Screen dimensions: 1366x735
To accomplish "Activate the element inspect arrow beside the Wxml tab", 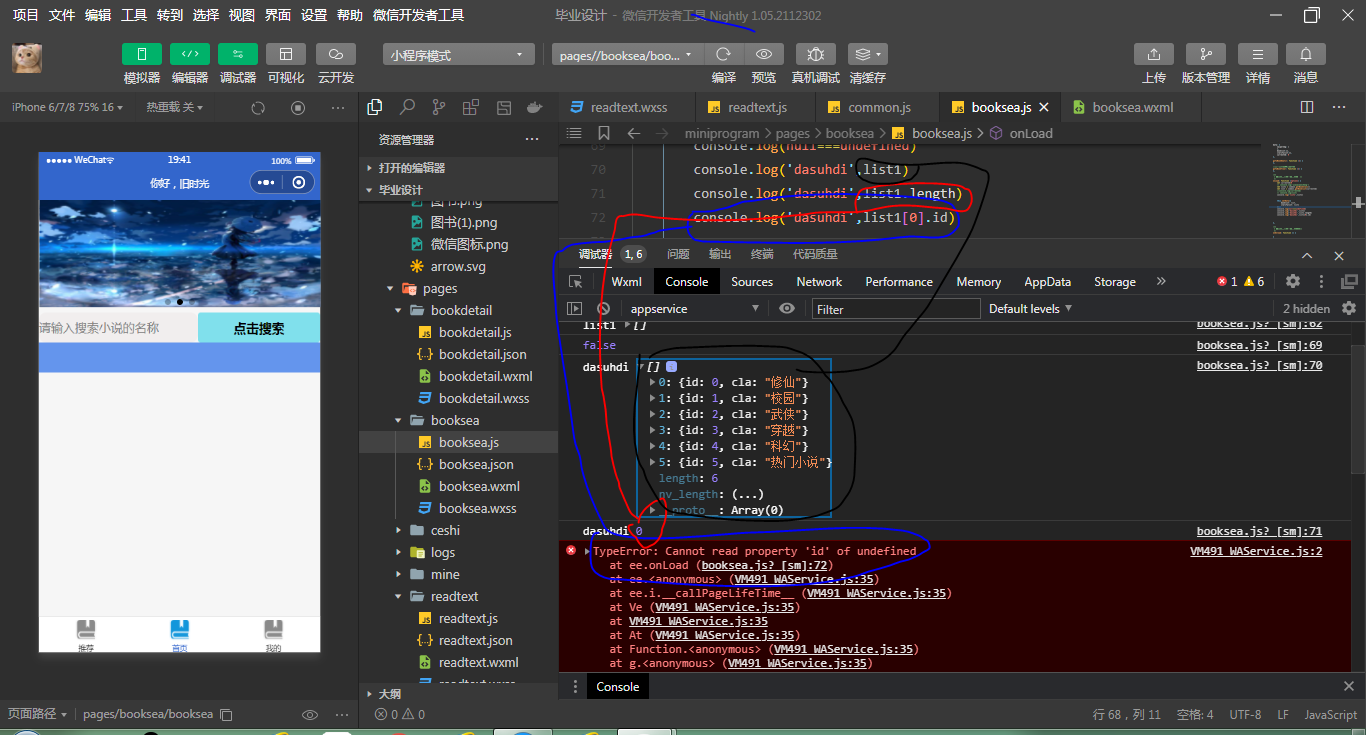I will (x=575, y=282).
